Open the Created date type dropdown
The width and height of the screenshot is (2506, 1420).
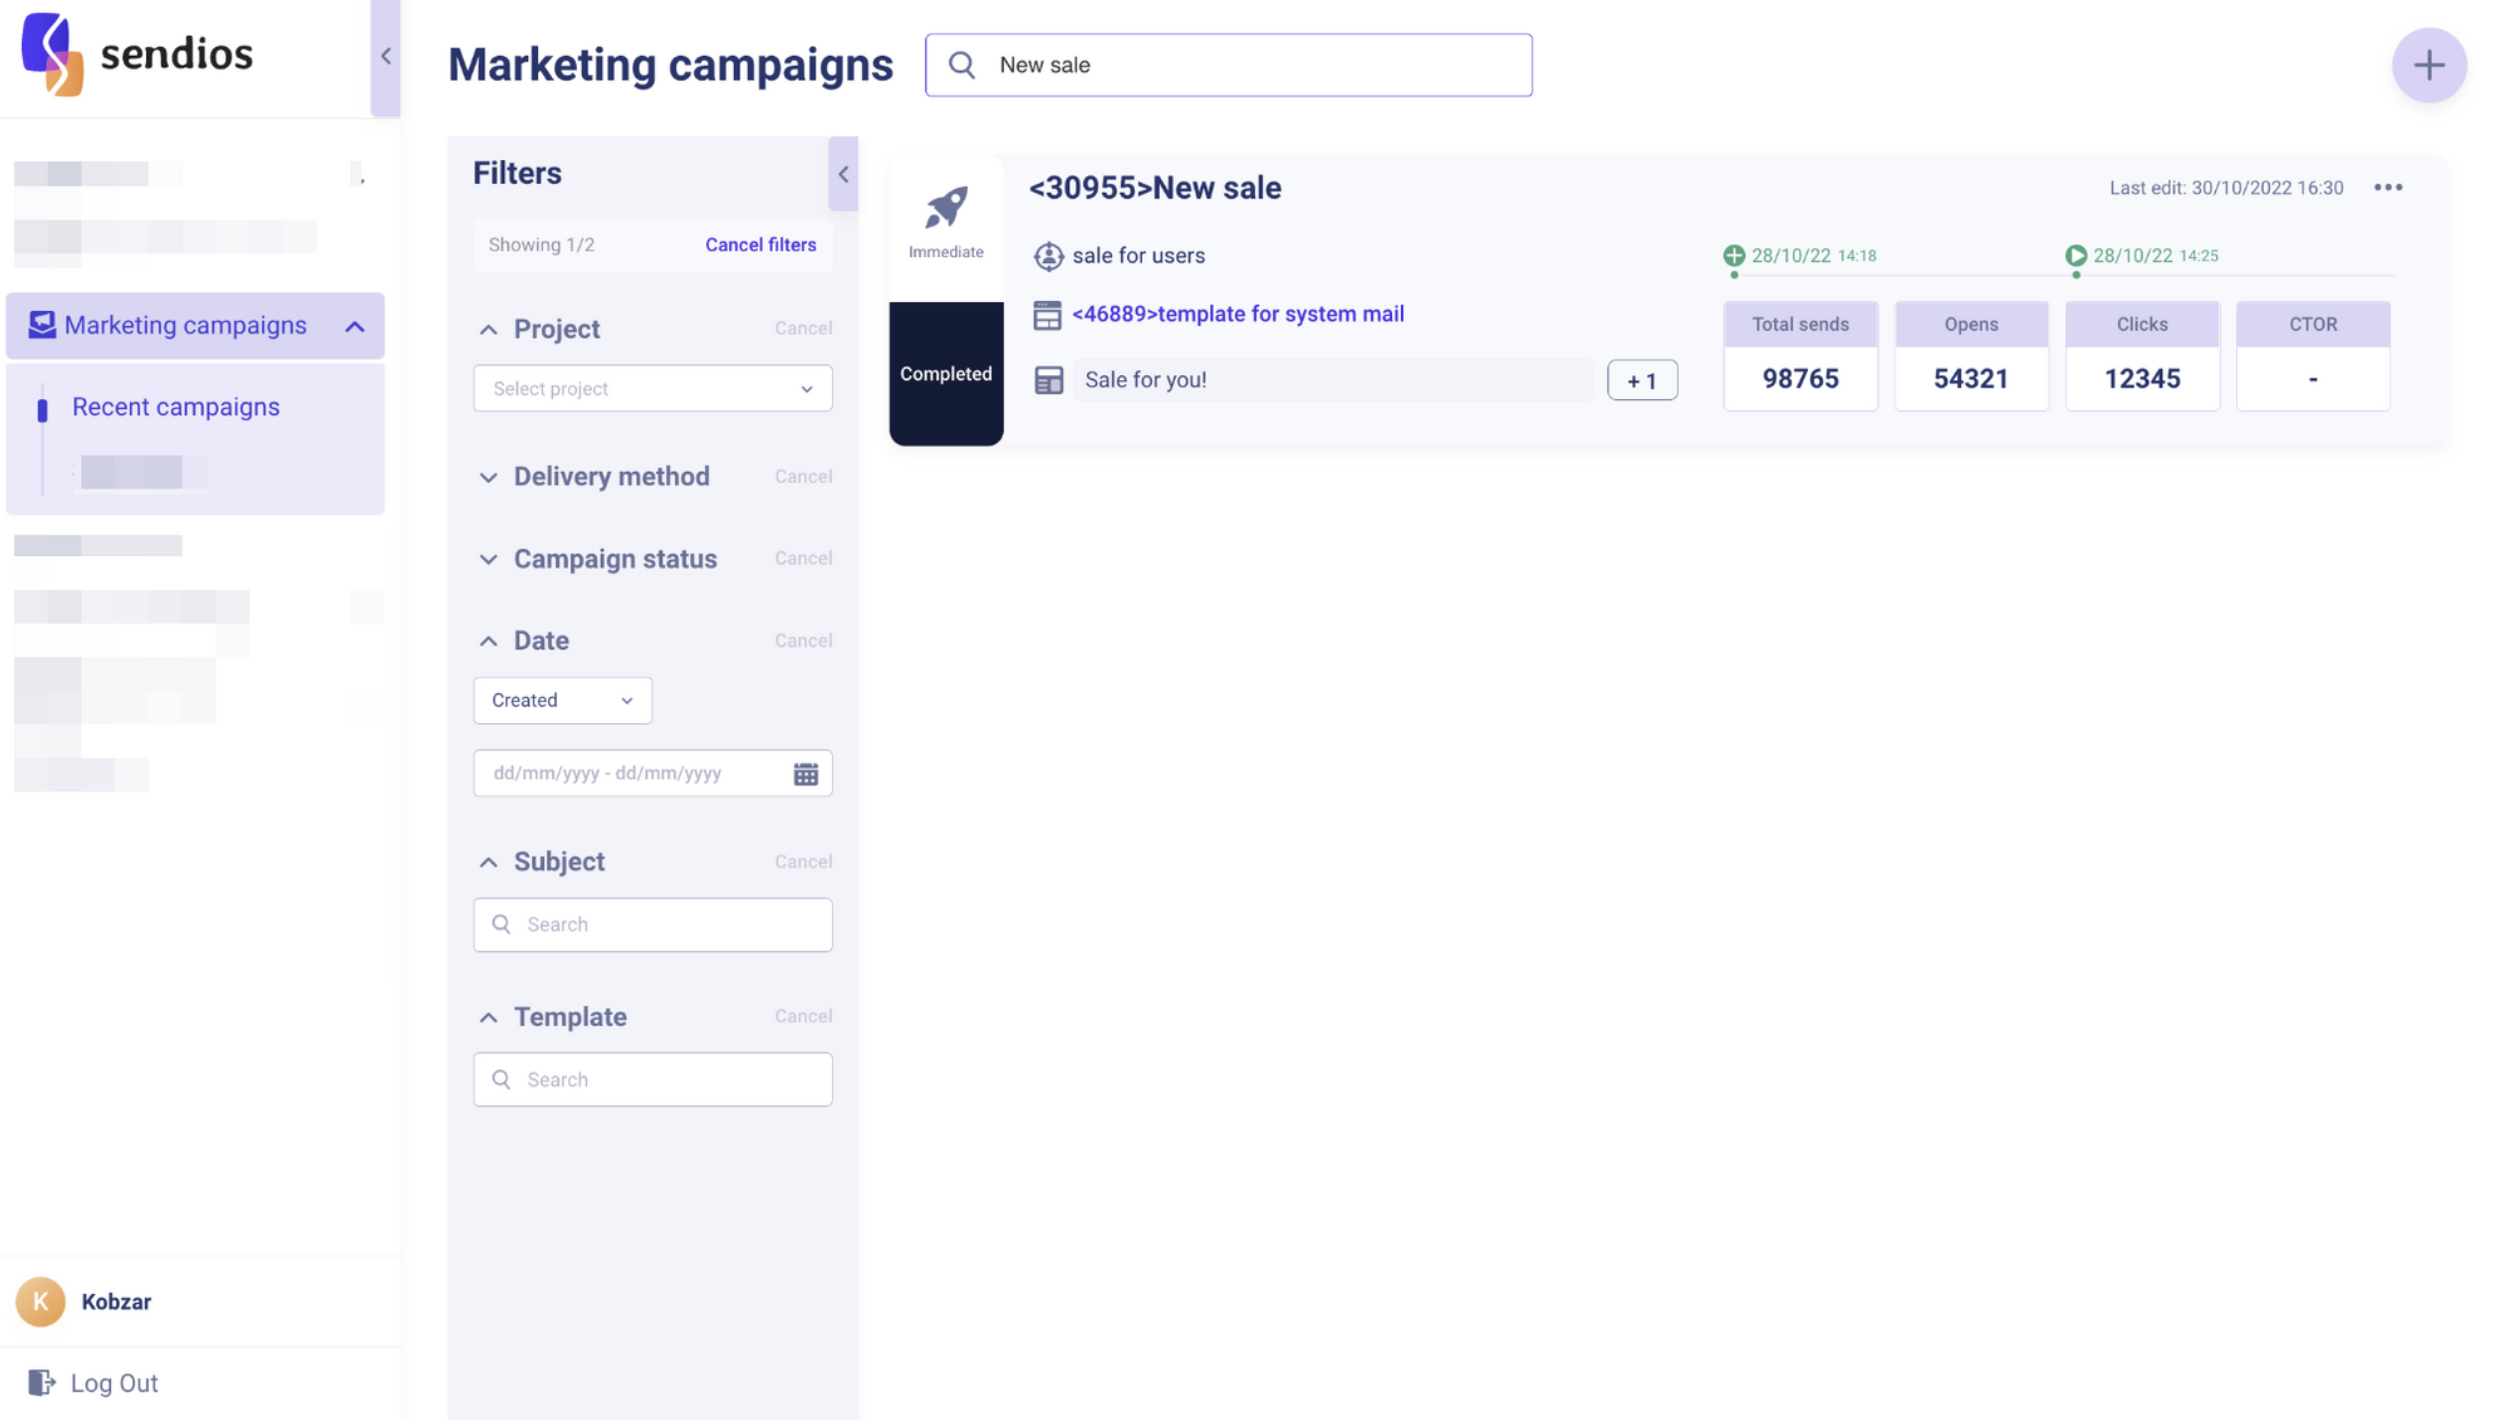pyautogui.click(x=562, y=700)
